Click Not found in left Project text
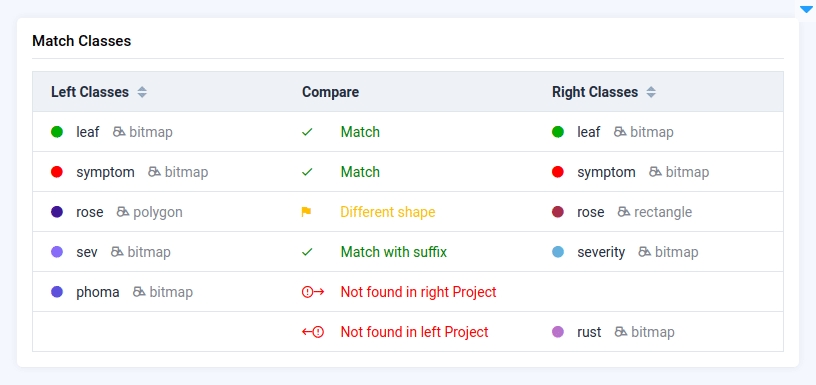The width and height of the screenshot is (816, 385). tap(414, 332)
